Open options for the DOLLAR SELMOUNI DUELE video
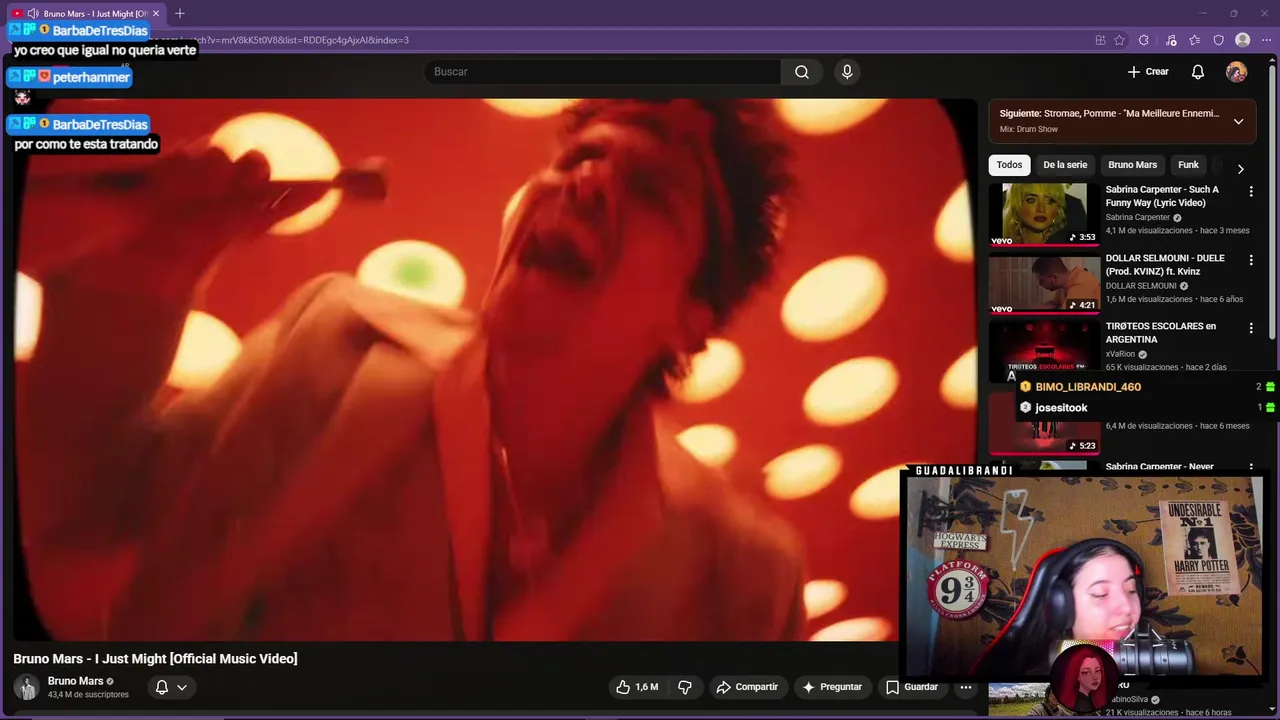Image resolution: width=1280 pixels, height=720 pixels. [x=1250, y=260]
